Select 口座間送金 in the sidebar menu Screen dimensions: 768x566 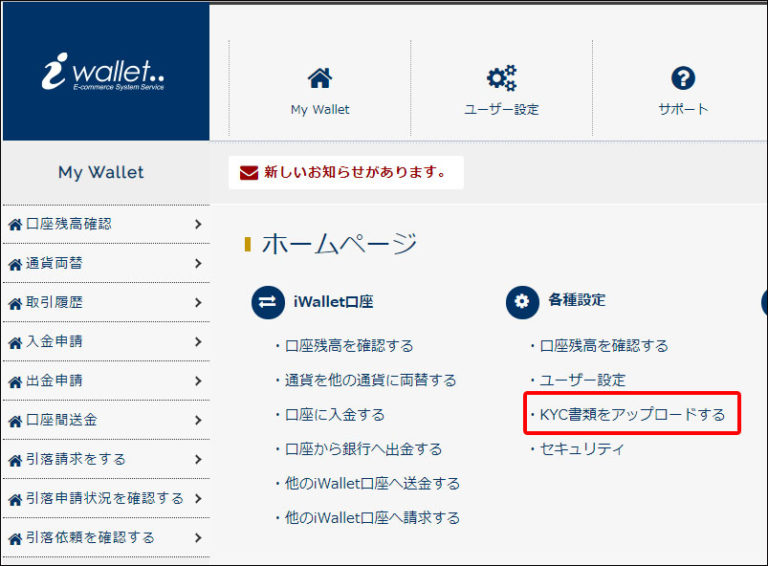click(106, 420)
